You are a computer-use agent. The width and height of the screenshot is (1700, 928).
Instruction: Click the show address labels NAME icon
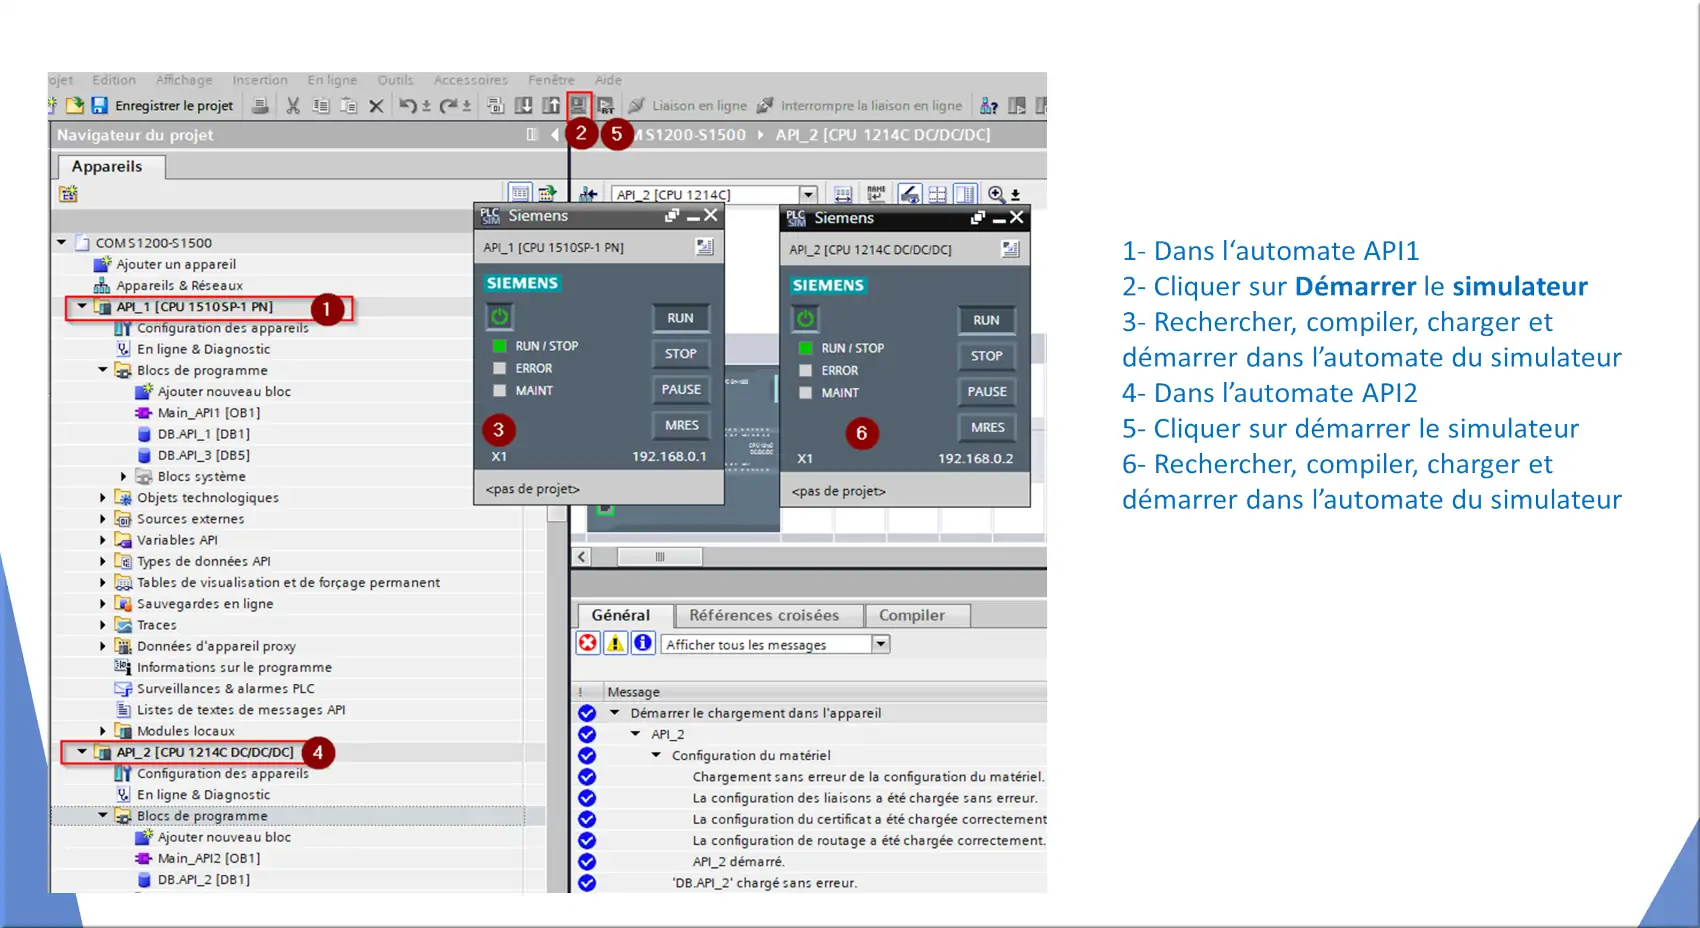click(x=876, y=194)
